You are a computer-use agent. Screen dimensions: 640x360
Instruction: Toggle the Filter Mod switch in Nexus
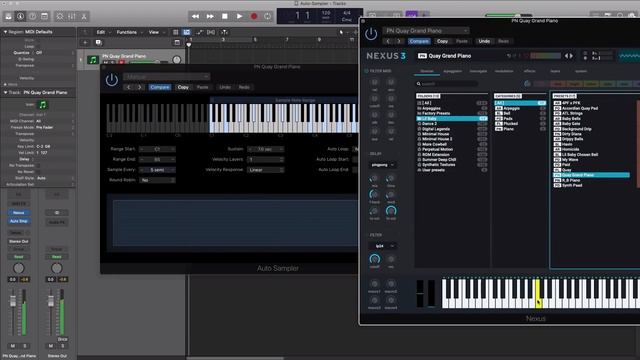tap(366, 71)
